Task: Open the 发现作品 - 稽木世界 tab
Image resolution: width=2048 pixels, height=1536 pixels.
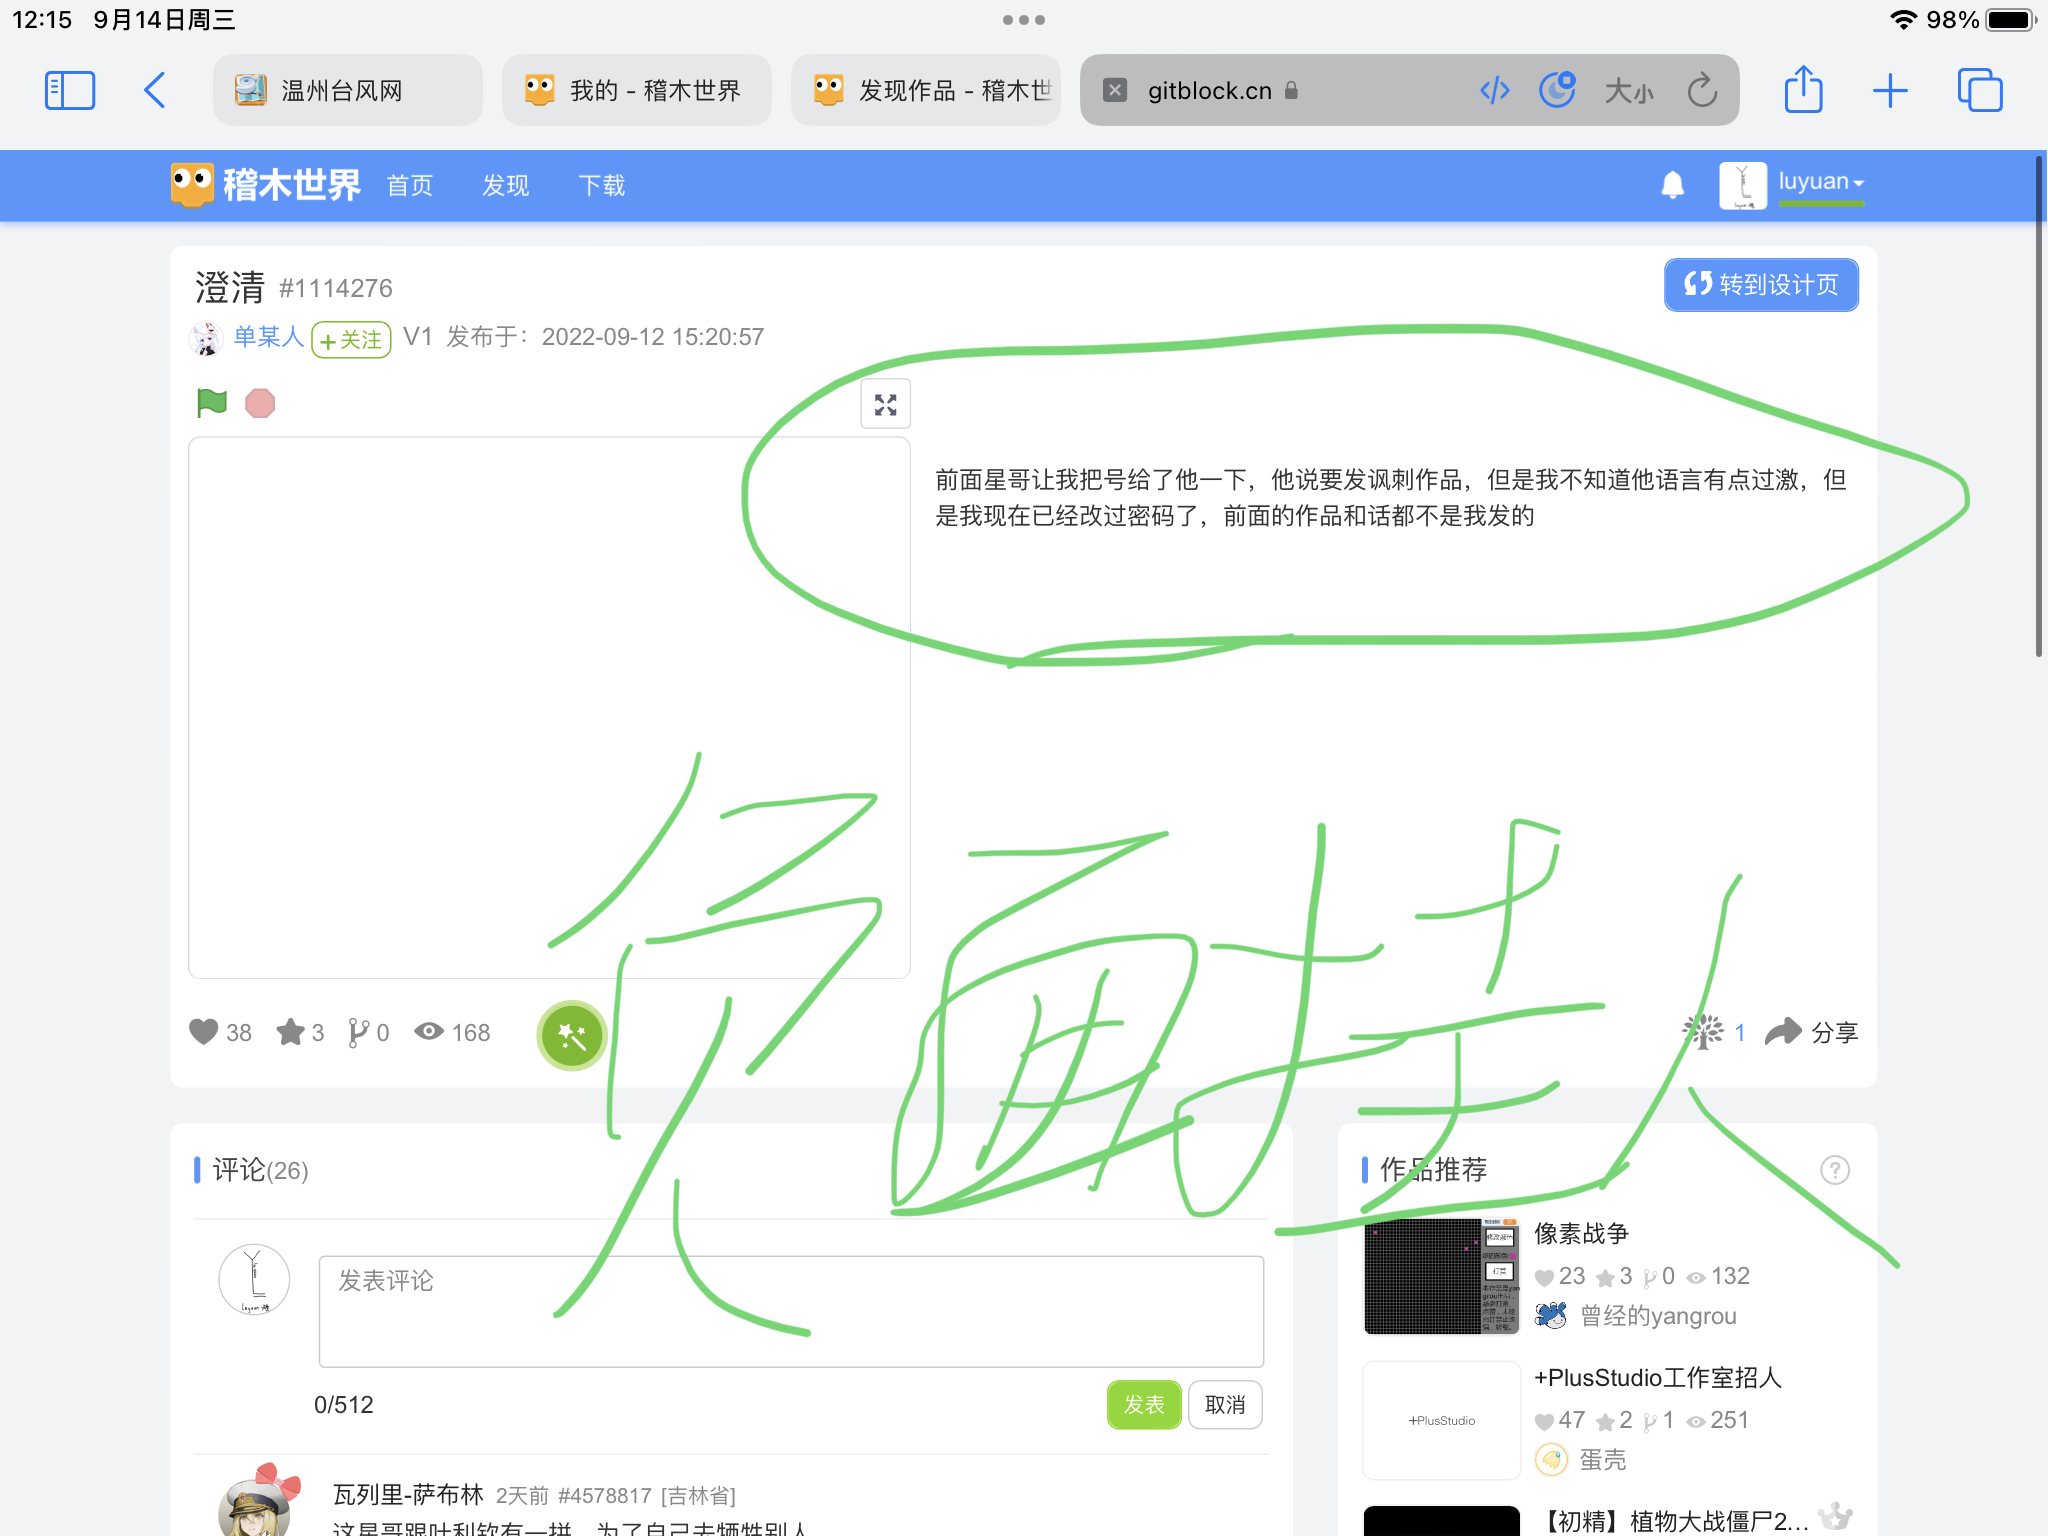Action: pos(926,90)
